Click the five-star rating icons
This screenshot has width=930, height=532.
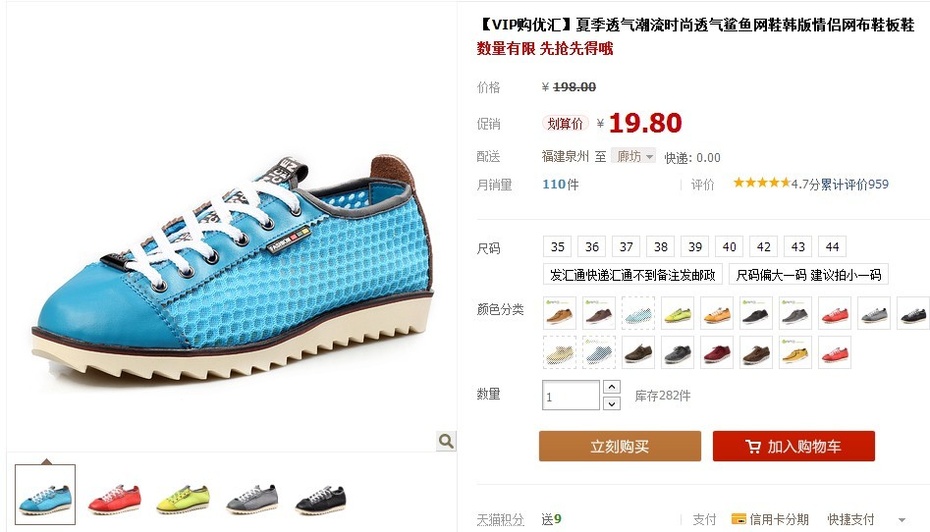(x=762, y=183)
